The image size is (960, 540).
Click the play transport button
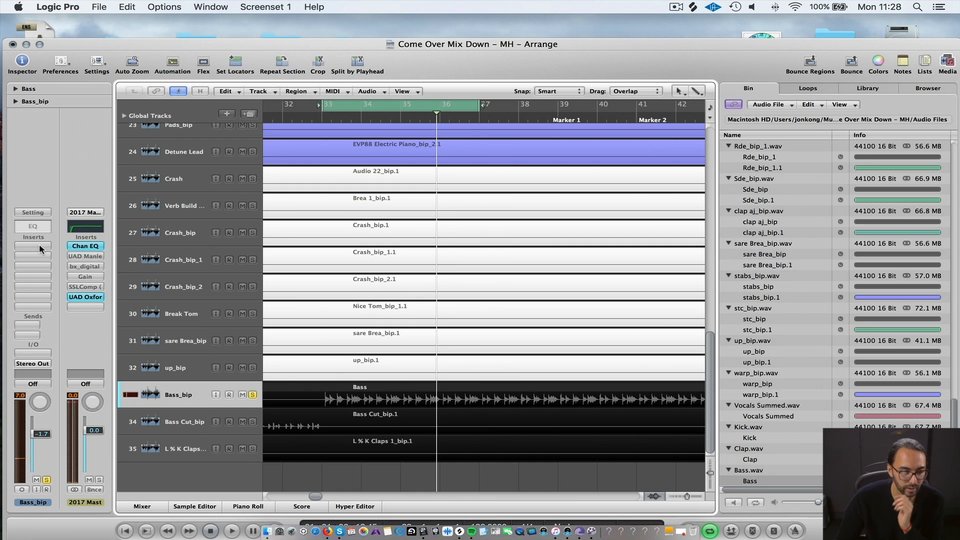pos(231,531)
